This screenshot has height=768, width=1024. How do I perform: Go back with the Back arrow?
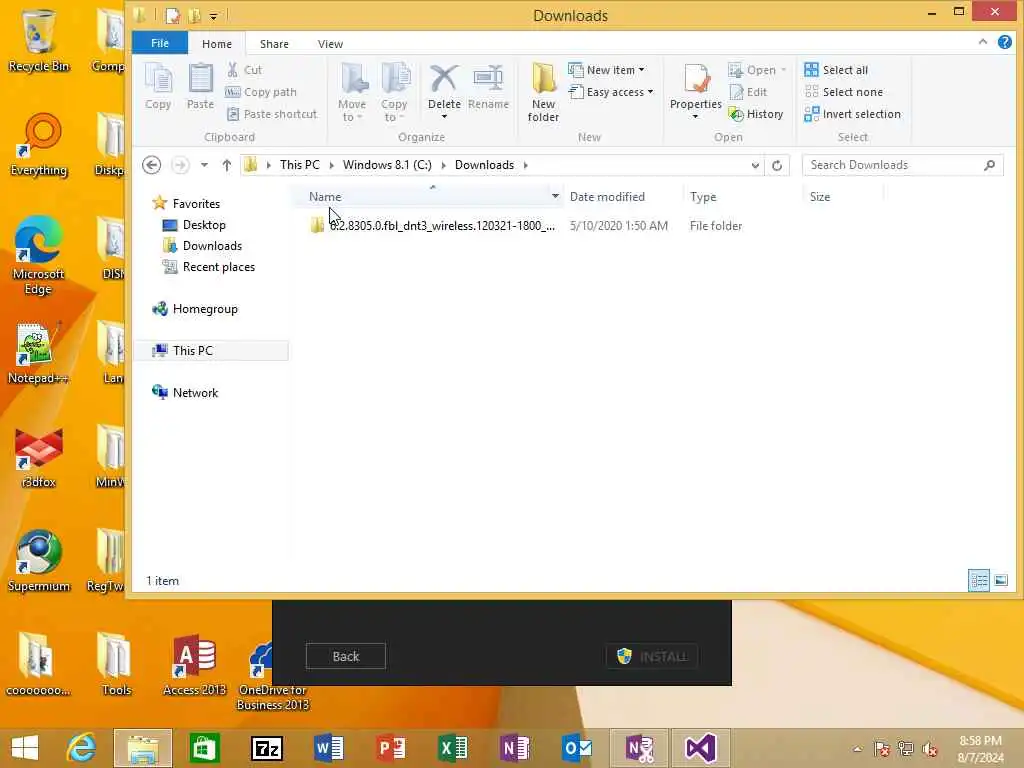(x=152, y=165)
